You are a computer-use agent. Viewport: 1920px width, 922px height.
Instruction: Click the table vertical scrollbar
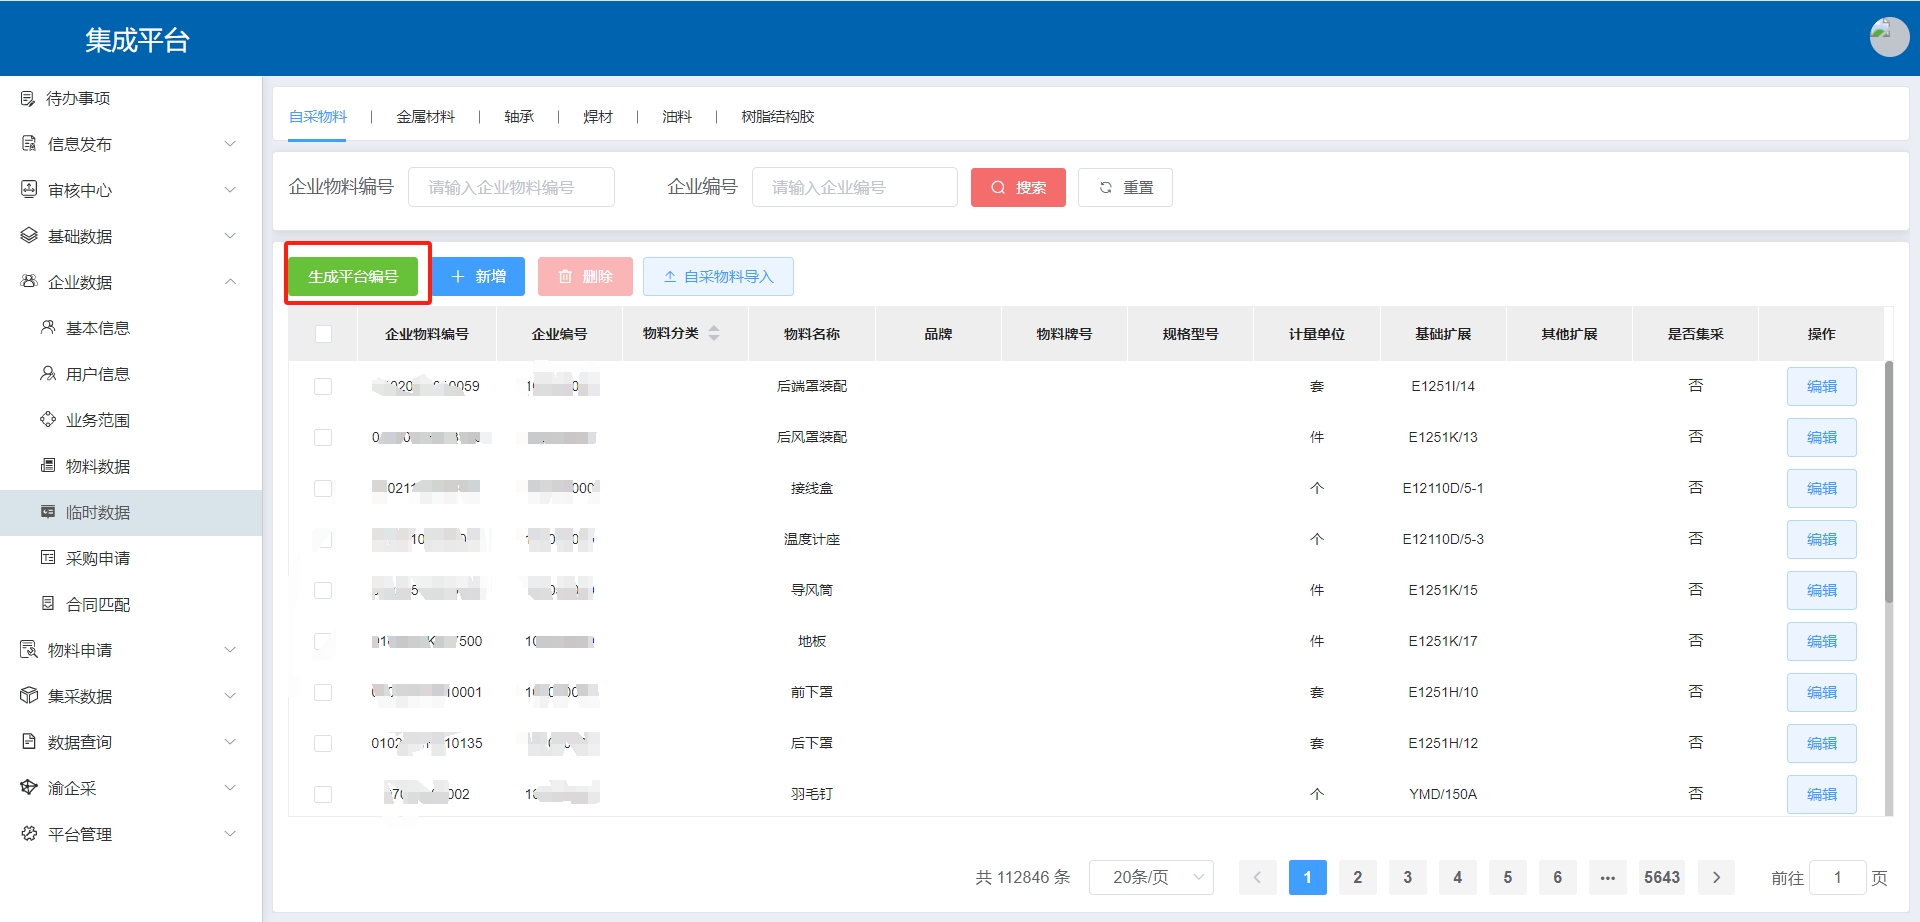[x=1888, y=480]
